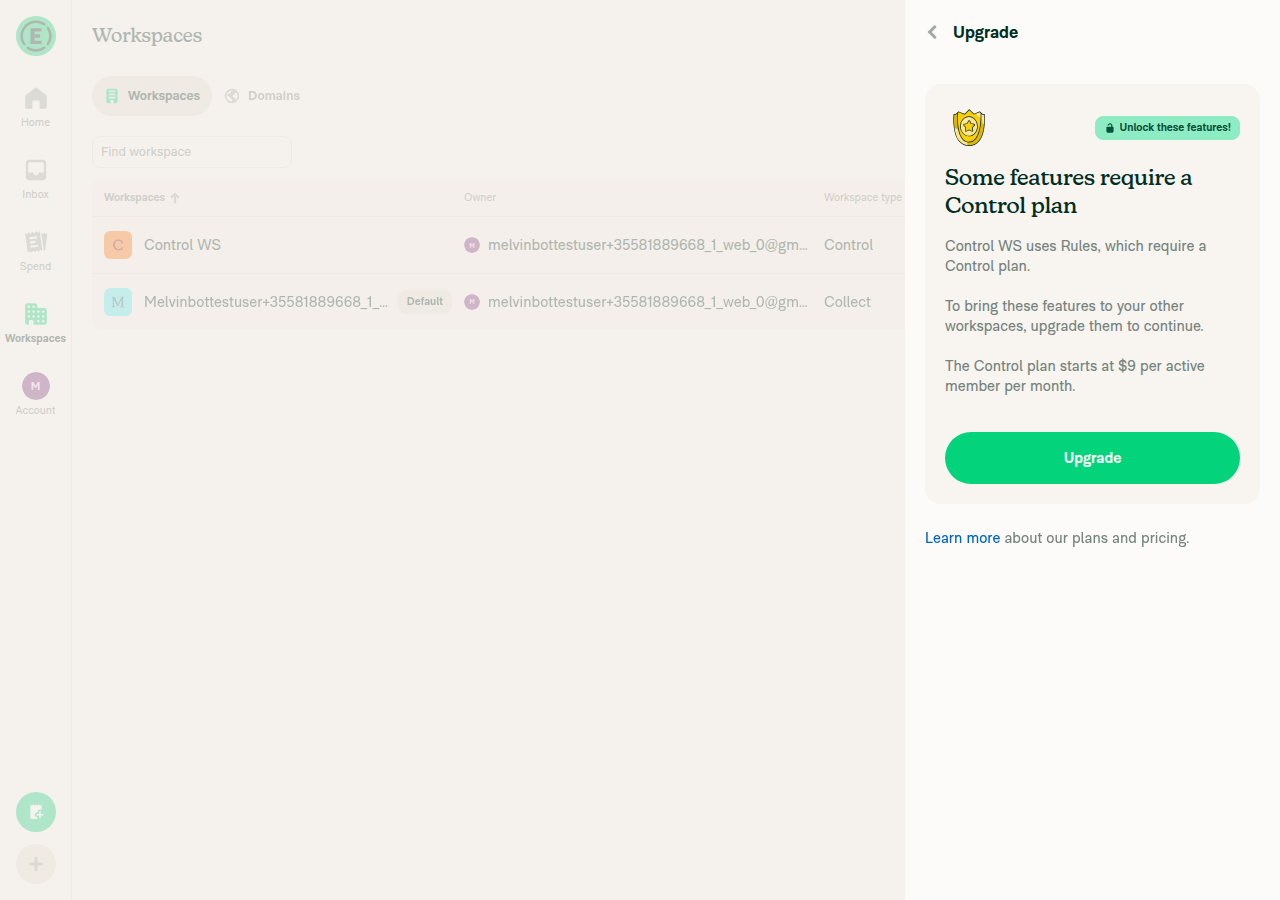
Task: Open the Spend section
Action: click(36, 251)
